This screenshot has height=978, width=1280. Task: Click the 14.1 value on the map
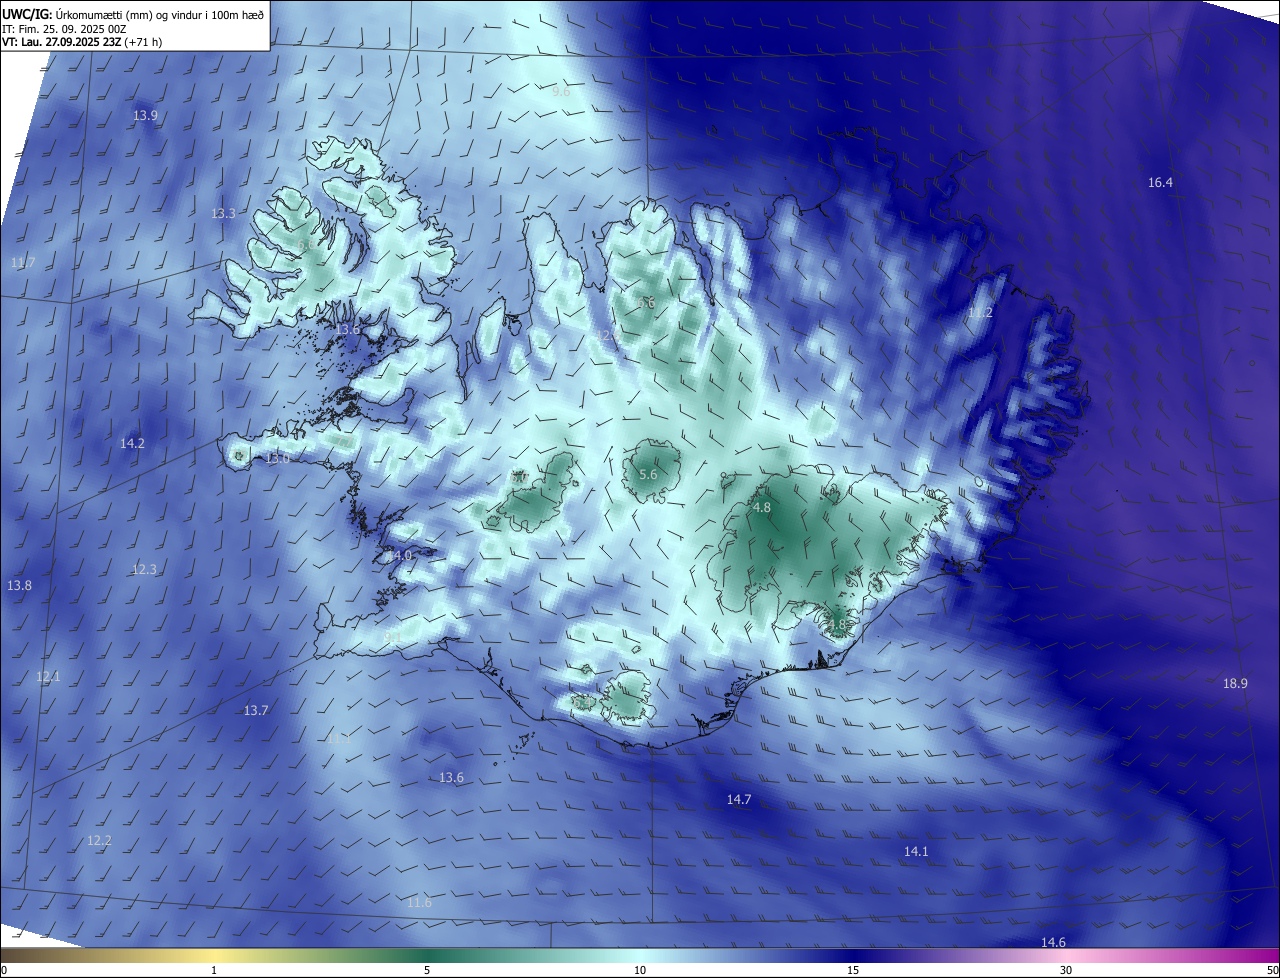coord(916,852)
